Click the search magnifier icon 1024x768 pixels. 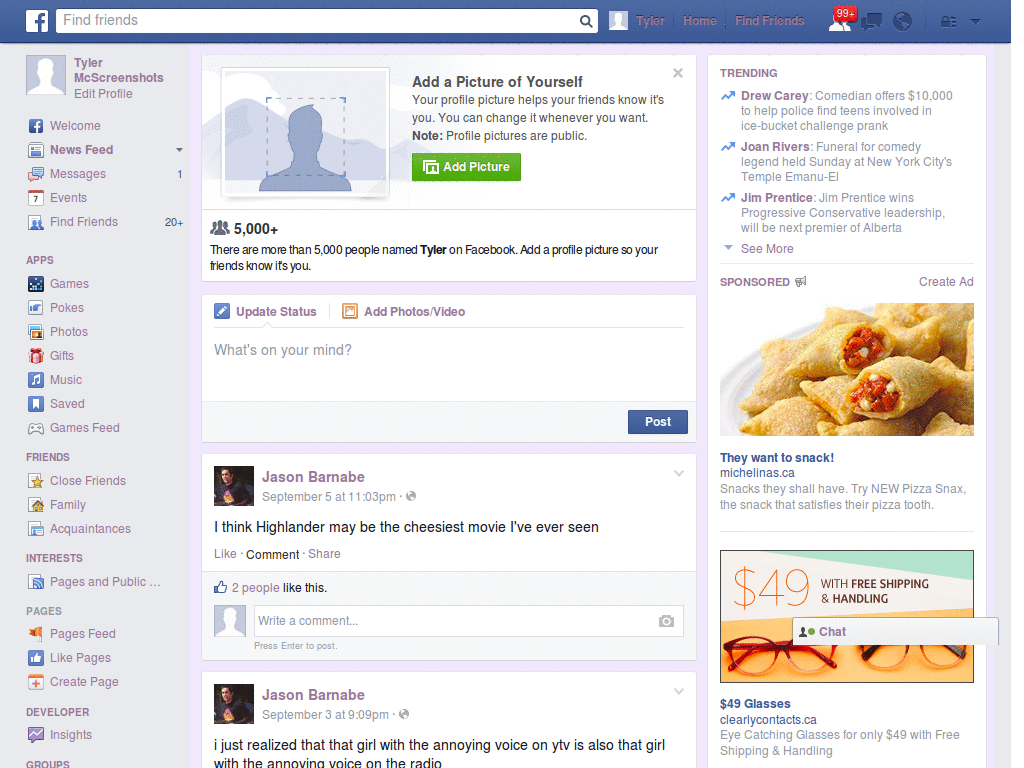click(586, 21)
